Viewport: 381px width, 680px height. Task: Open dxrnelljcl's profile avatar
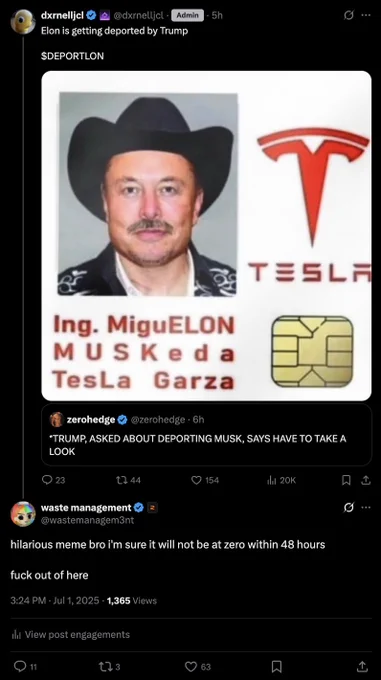coord(23,21)
